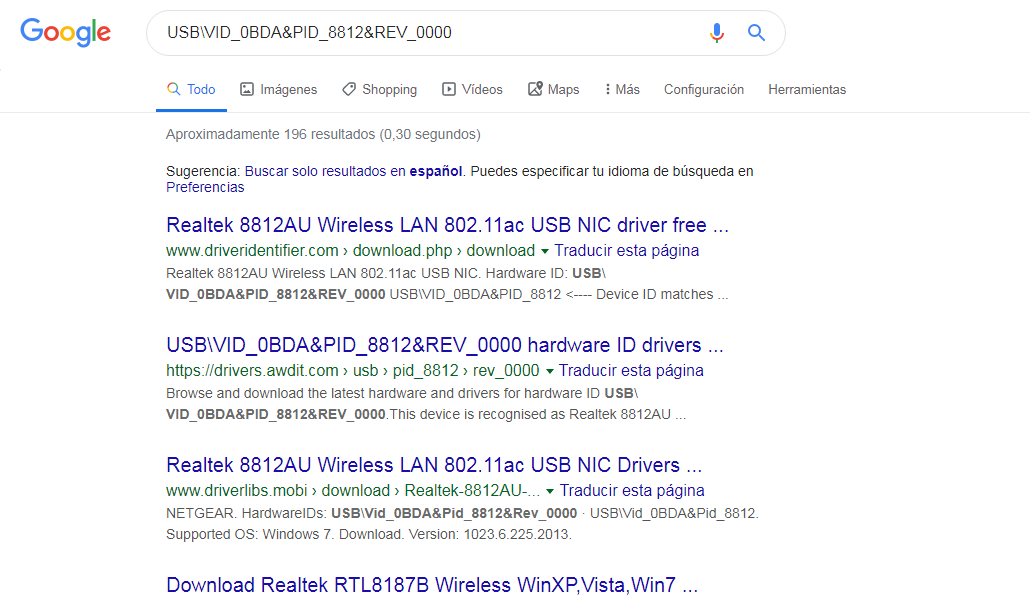Image resolution: width=1030 pixels, height=602 pixels.
Task: Open the Configuración menu
Action: click(704, 89)
